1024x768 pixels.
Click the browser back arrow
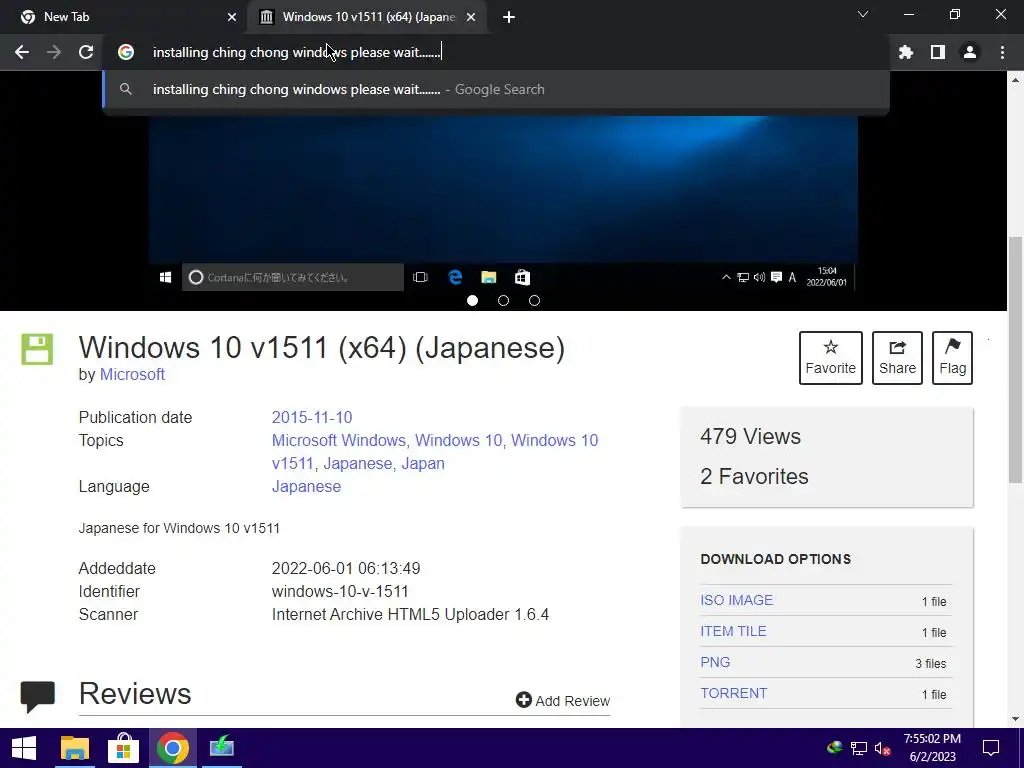click(x=22, y=52)
